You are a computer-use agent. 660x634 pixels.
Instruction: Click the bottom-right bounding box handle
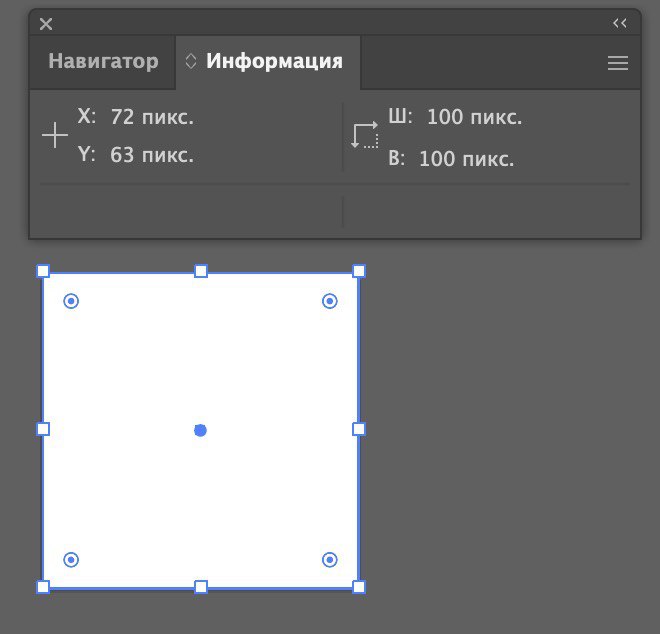359,587
